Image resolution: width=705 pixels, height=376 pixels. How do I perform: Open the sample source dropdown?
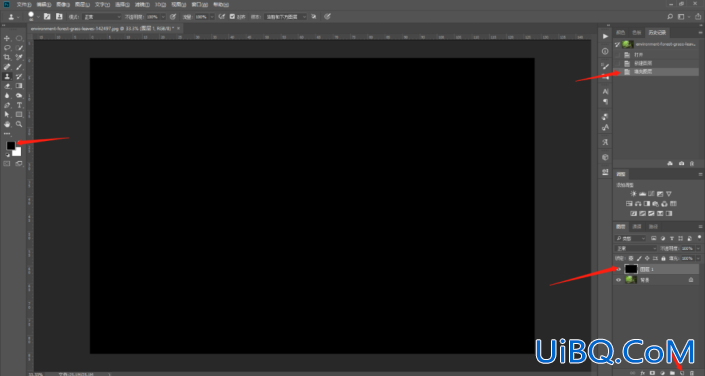point(286,17)
